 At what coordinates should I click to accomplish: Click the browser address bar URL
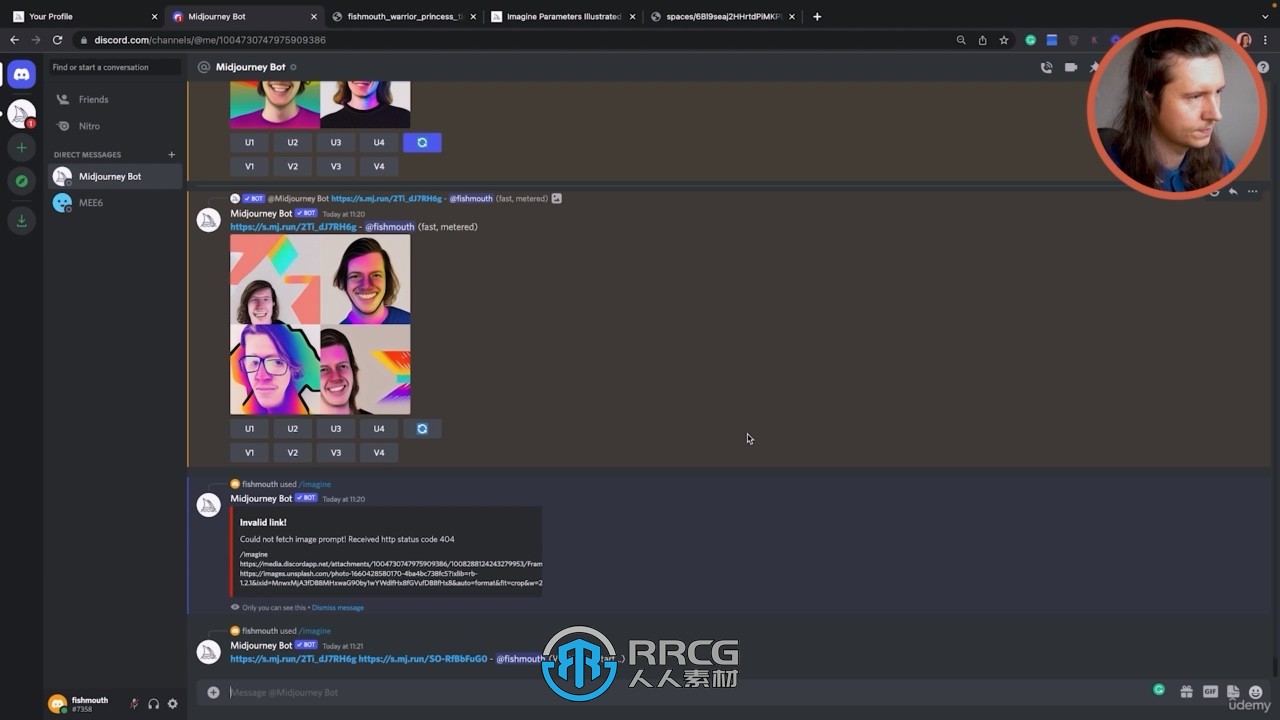coord(210,40)
